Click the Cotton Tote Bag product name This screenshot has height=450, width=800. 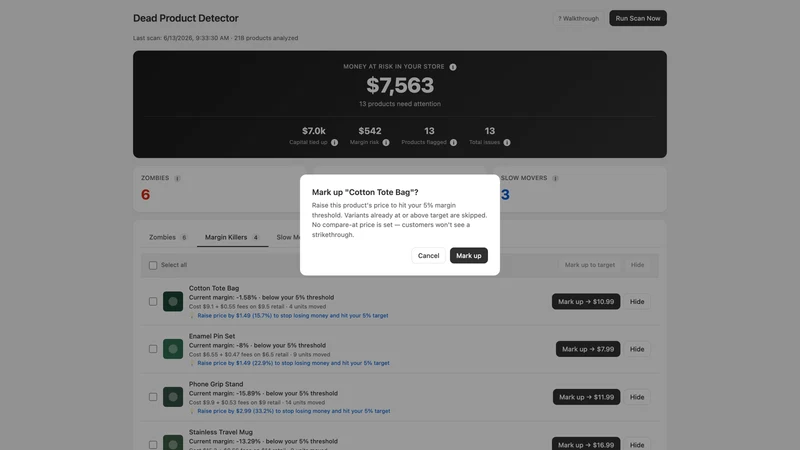coord(214,288)
